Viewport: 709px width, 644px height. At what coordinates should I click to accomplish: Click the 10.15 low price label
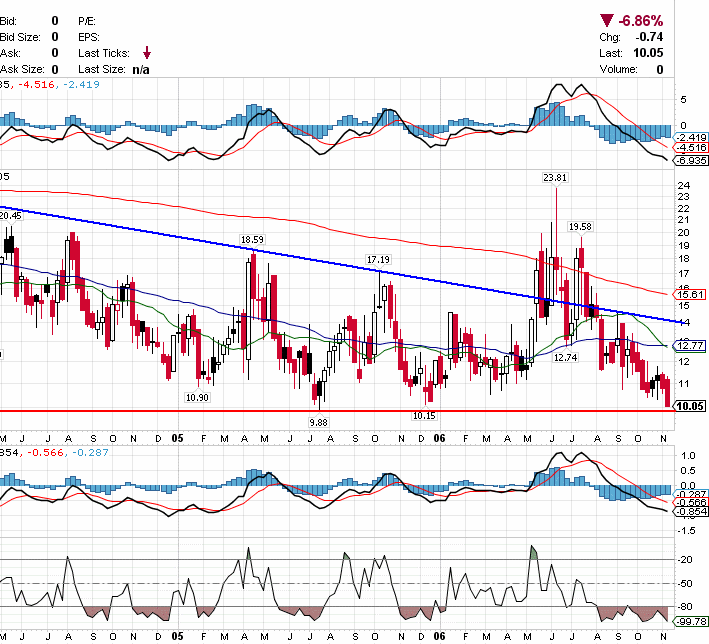click(x=425, y=415)
